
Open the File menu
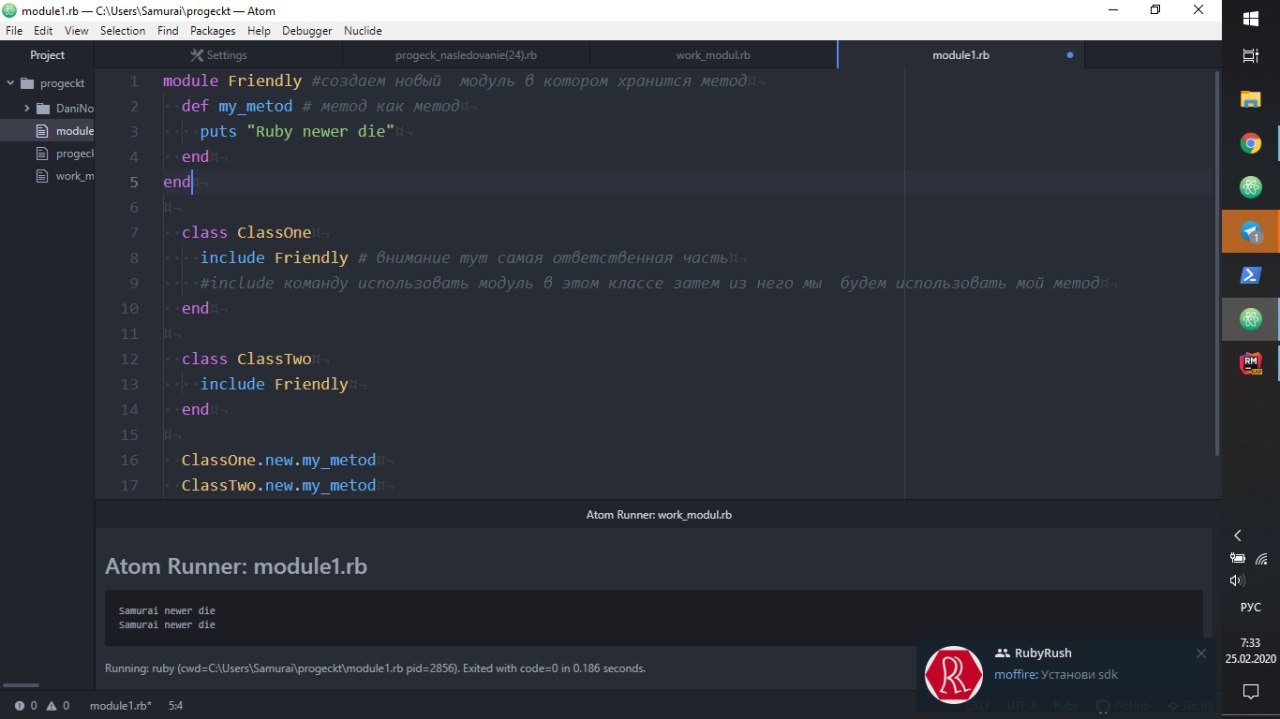tap(14, 31)
